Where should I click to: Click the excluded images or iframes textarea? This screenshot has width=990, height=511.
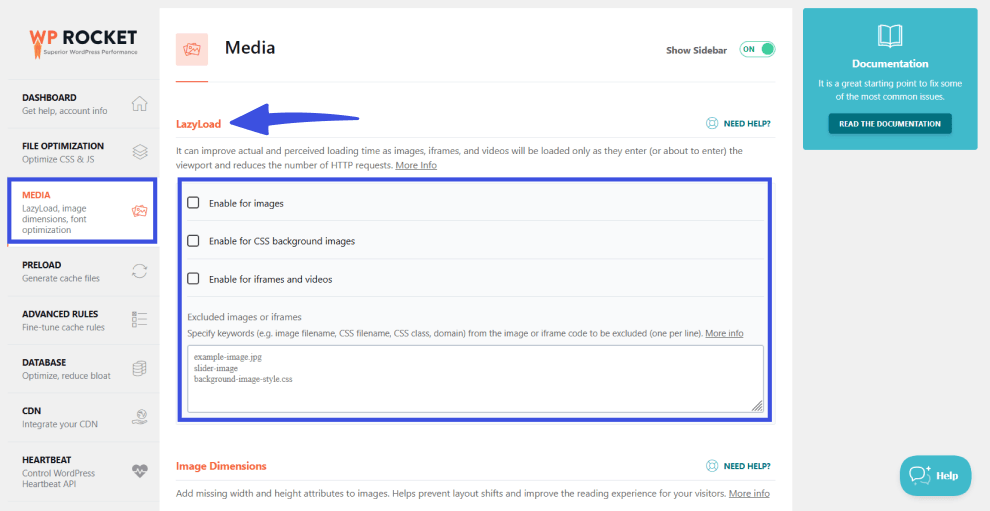coord(475,379)
